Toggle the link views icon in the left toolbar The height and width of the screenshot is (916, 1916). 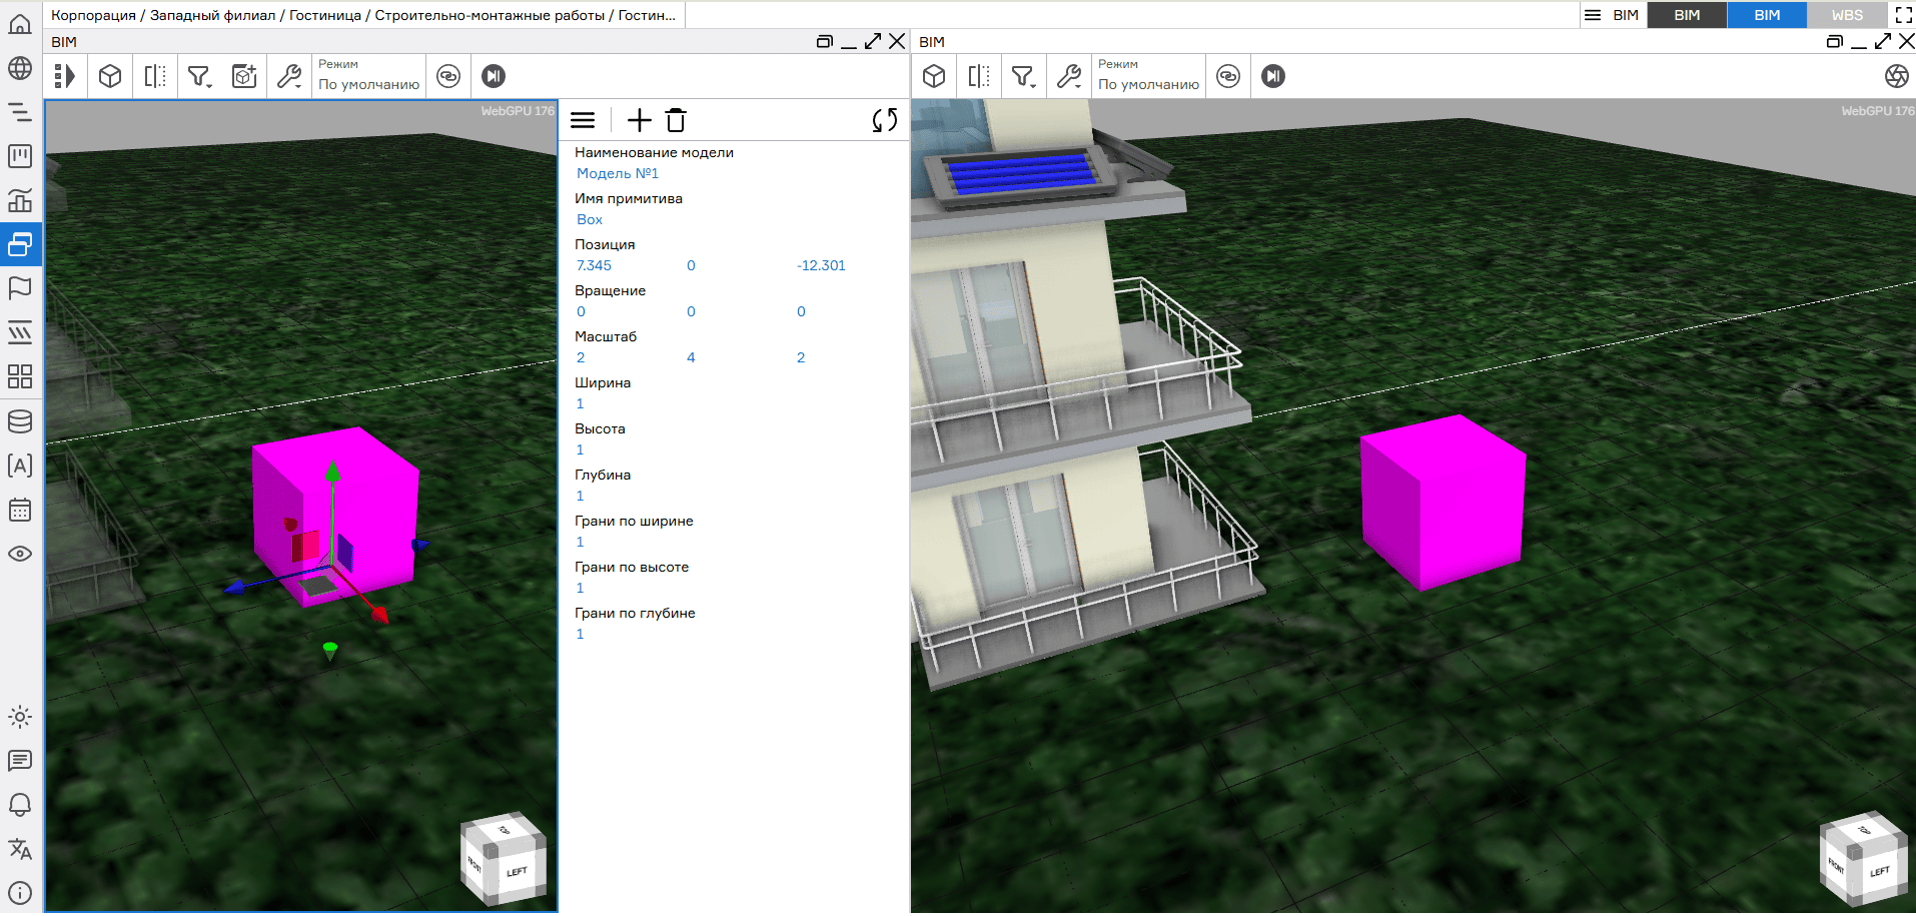pyautogui.click(x=448, y=76)
